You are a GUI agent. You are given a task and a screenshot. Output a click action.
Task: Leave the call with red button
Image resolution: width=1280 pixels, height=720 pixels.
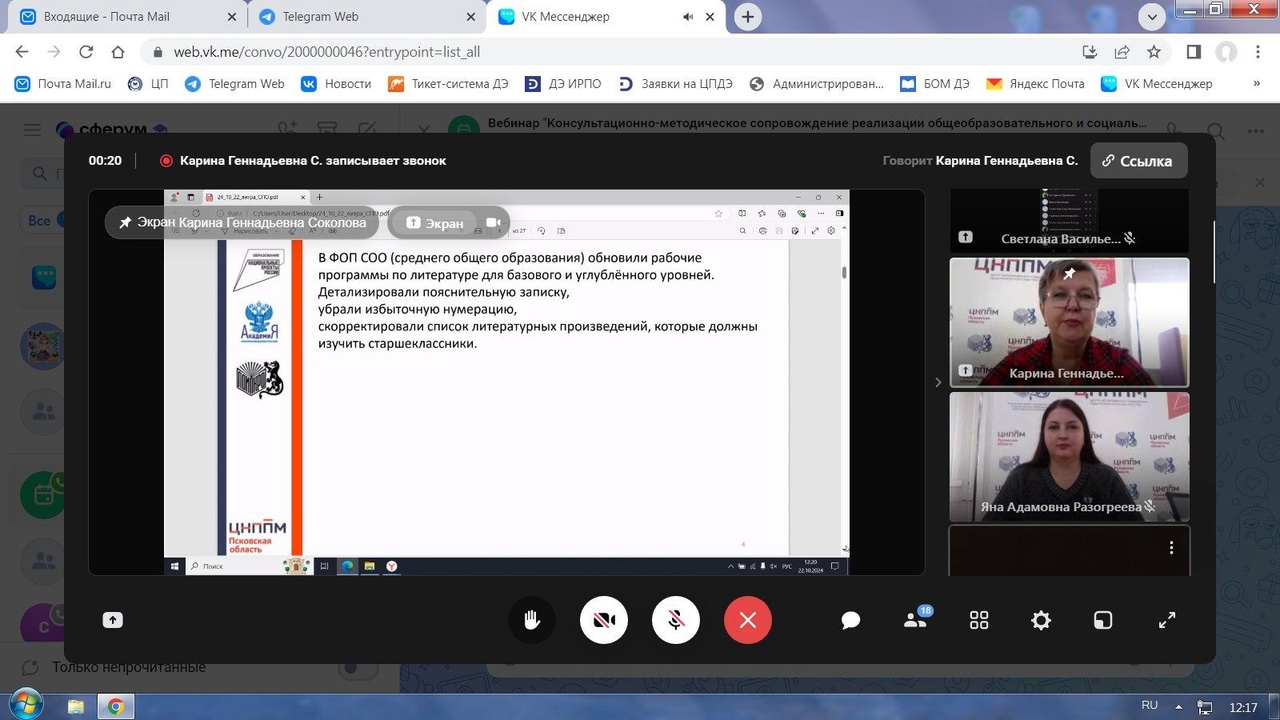click(748, 620)
